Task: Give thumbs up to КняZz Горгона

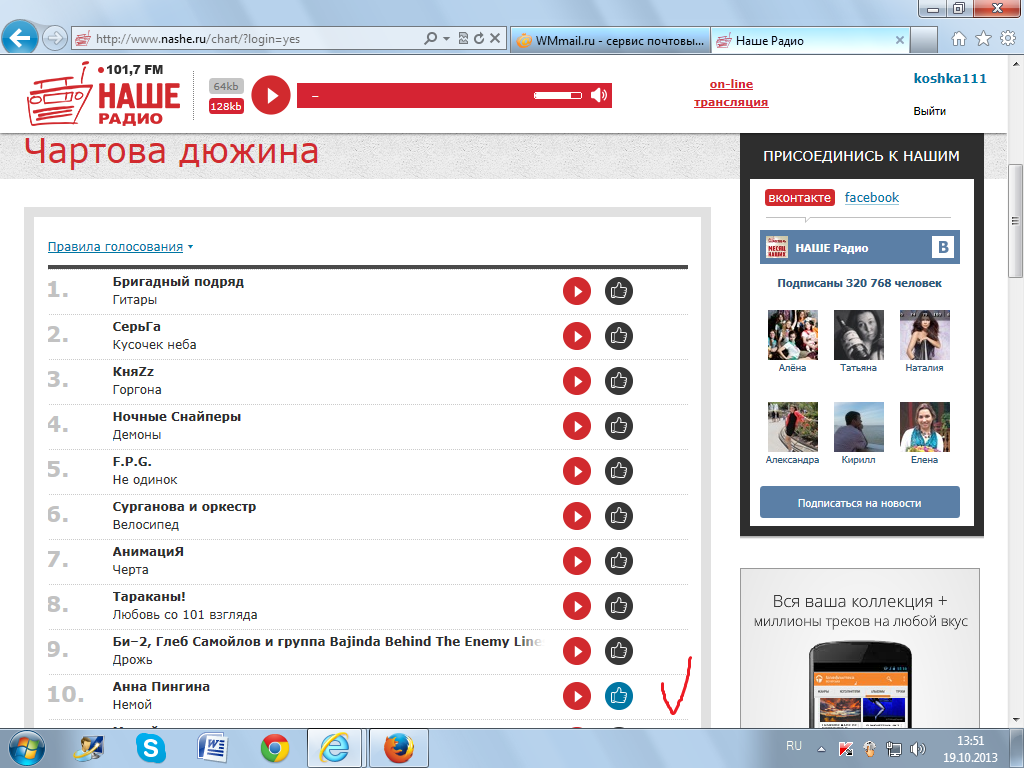Action: point(618,381)
